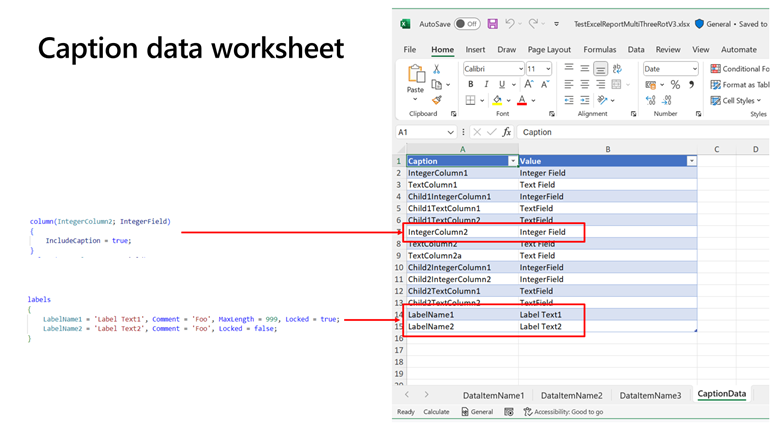Open the DataItemName2 sheet tab

(x=572, y=396)
